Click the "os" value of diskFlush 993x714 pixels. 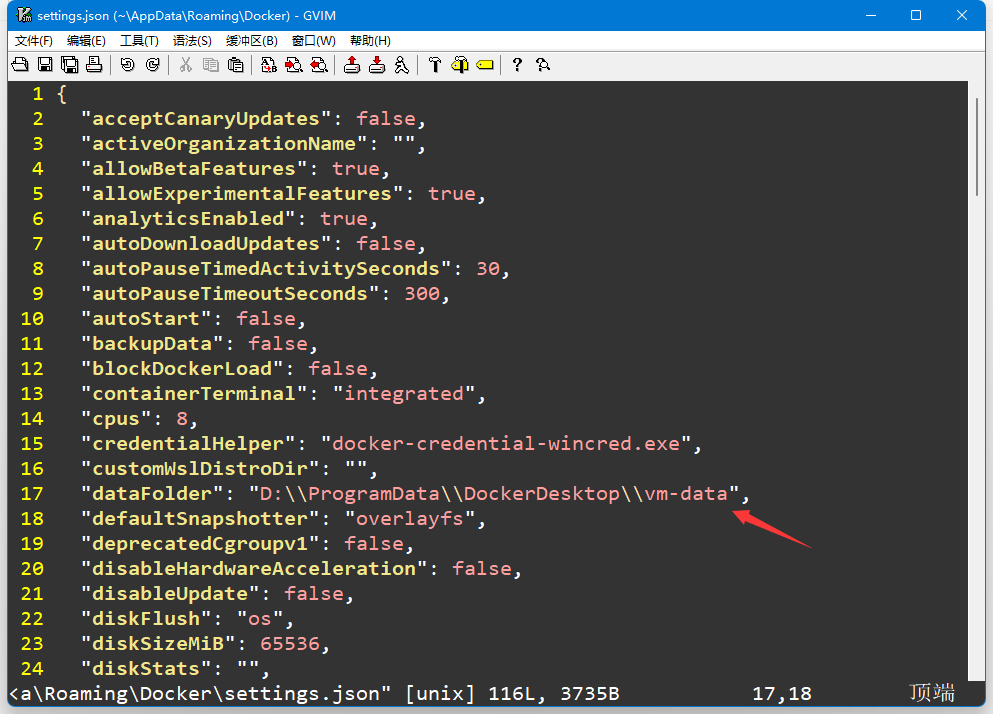[x=260, y=619]
